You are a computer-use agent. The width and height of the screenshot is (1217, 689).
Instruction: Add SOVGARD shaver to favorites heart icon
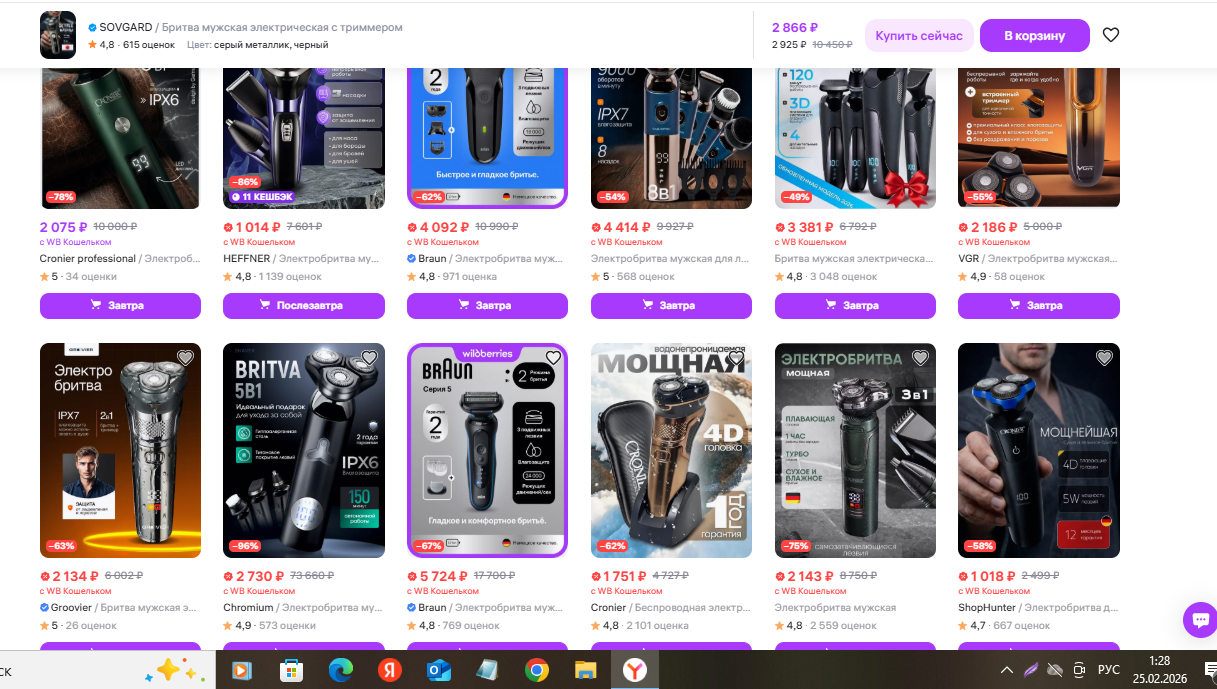[1110, 35]
